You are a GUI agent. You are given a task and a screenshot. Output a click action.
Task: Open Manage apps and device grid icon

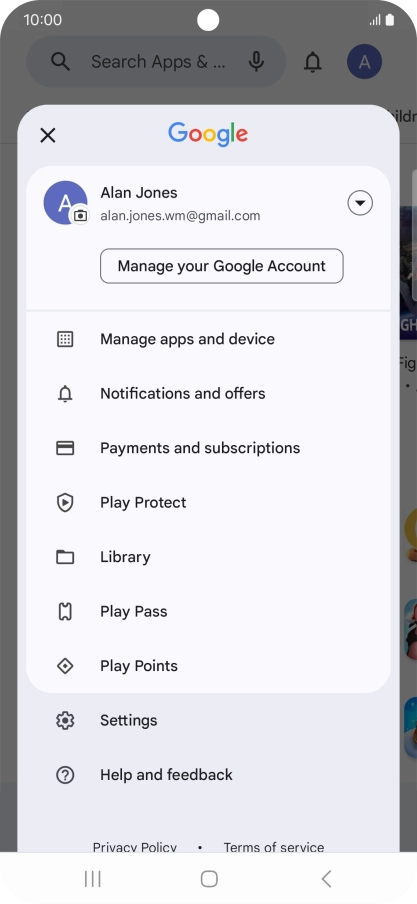(65, 339)
